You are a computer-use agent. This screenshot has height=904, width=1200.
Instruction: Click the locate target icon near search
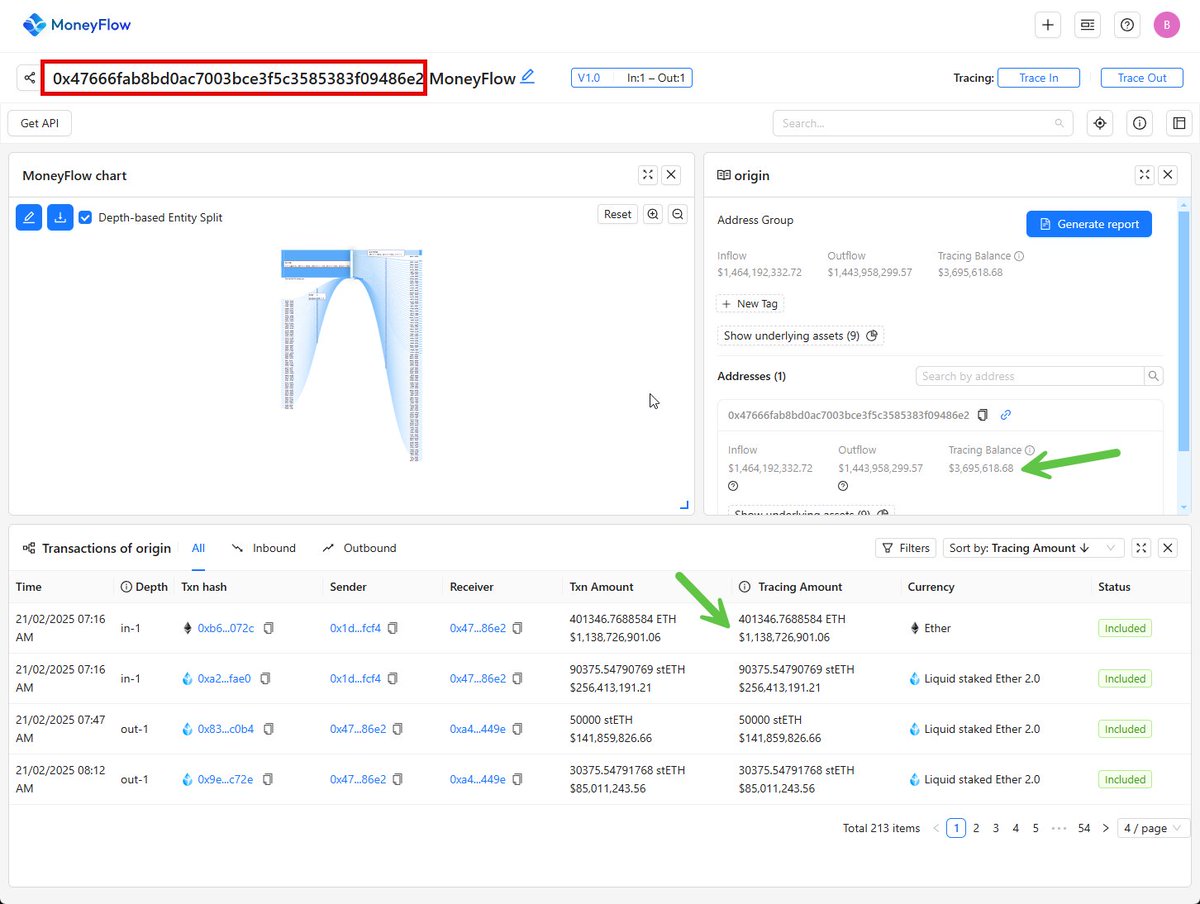pyautogui.click(x=1100, y=123)
